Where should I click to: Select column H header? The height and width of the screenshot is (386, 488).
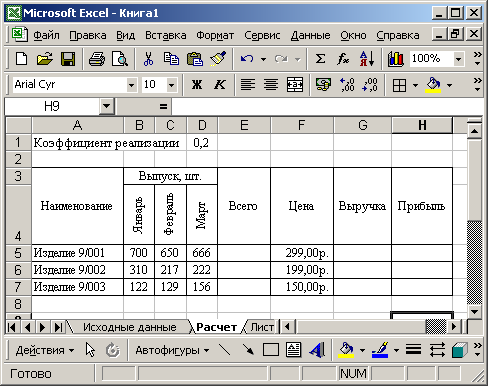(x=422, y=125)
